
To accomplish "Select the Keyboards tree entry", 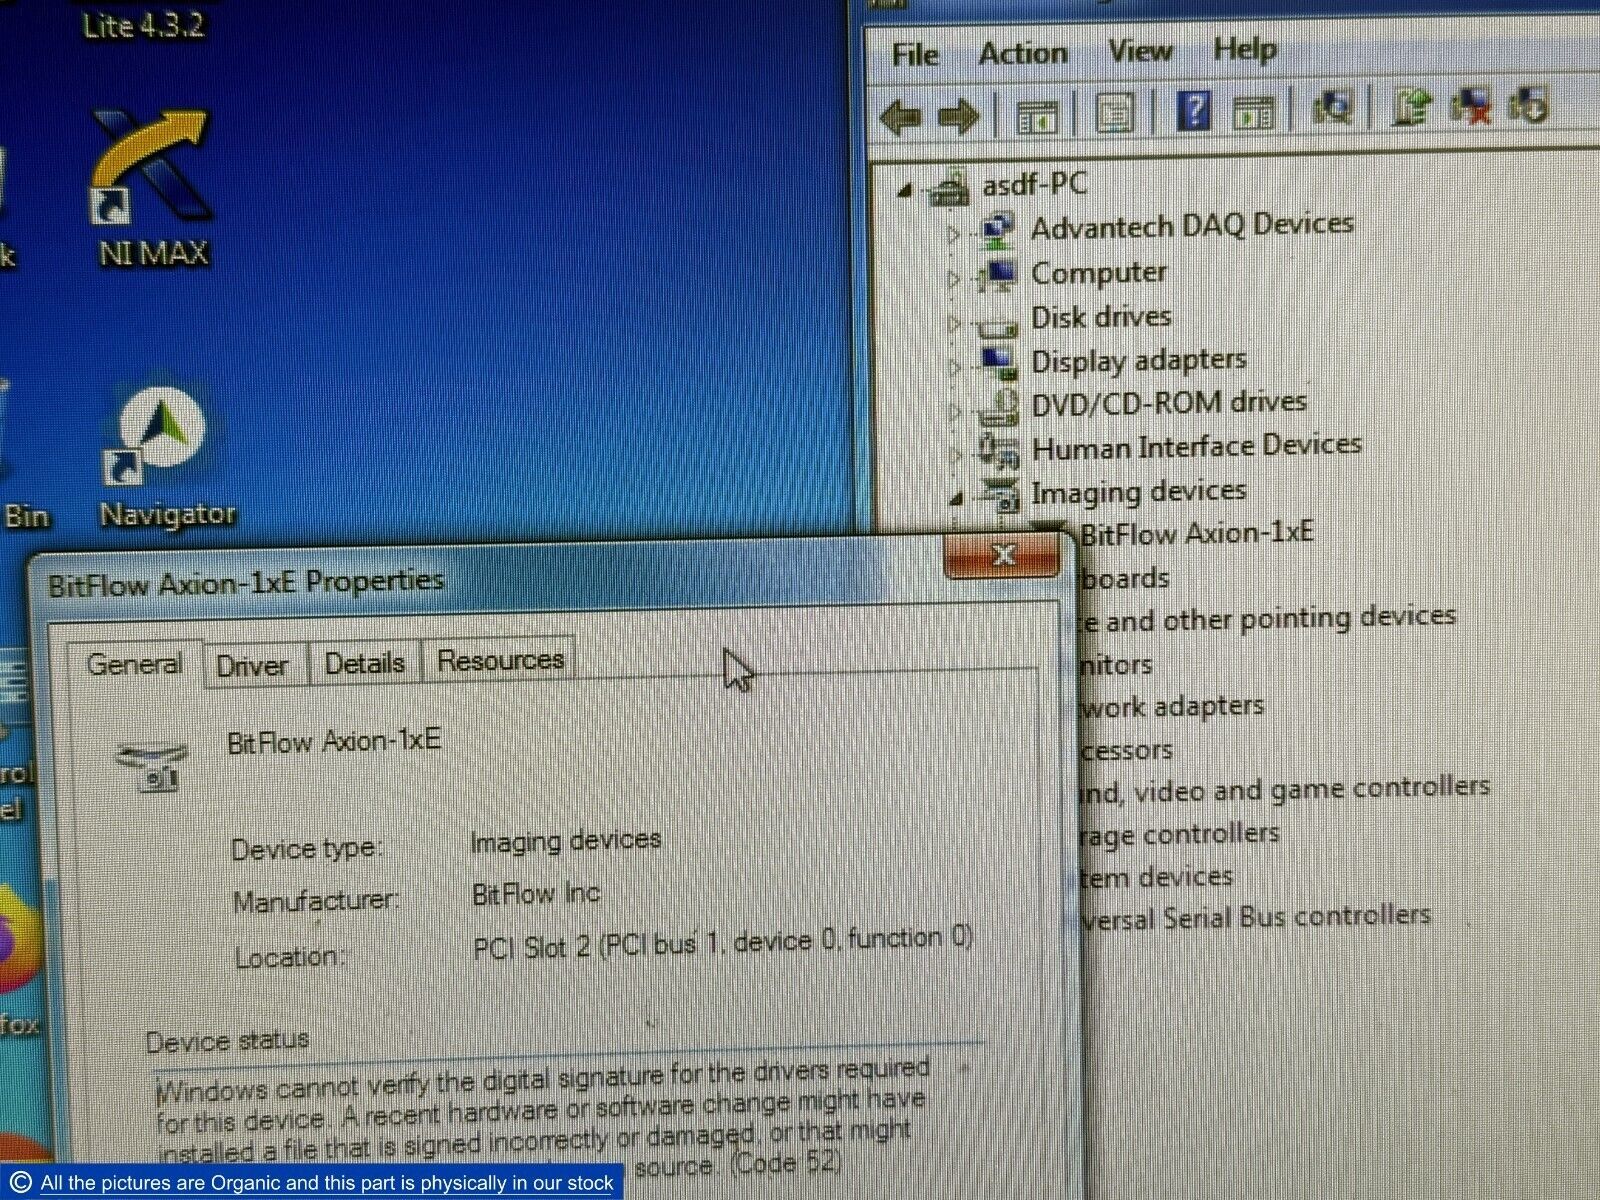I will [x=1125, y=578].
